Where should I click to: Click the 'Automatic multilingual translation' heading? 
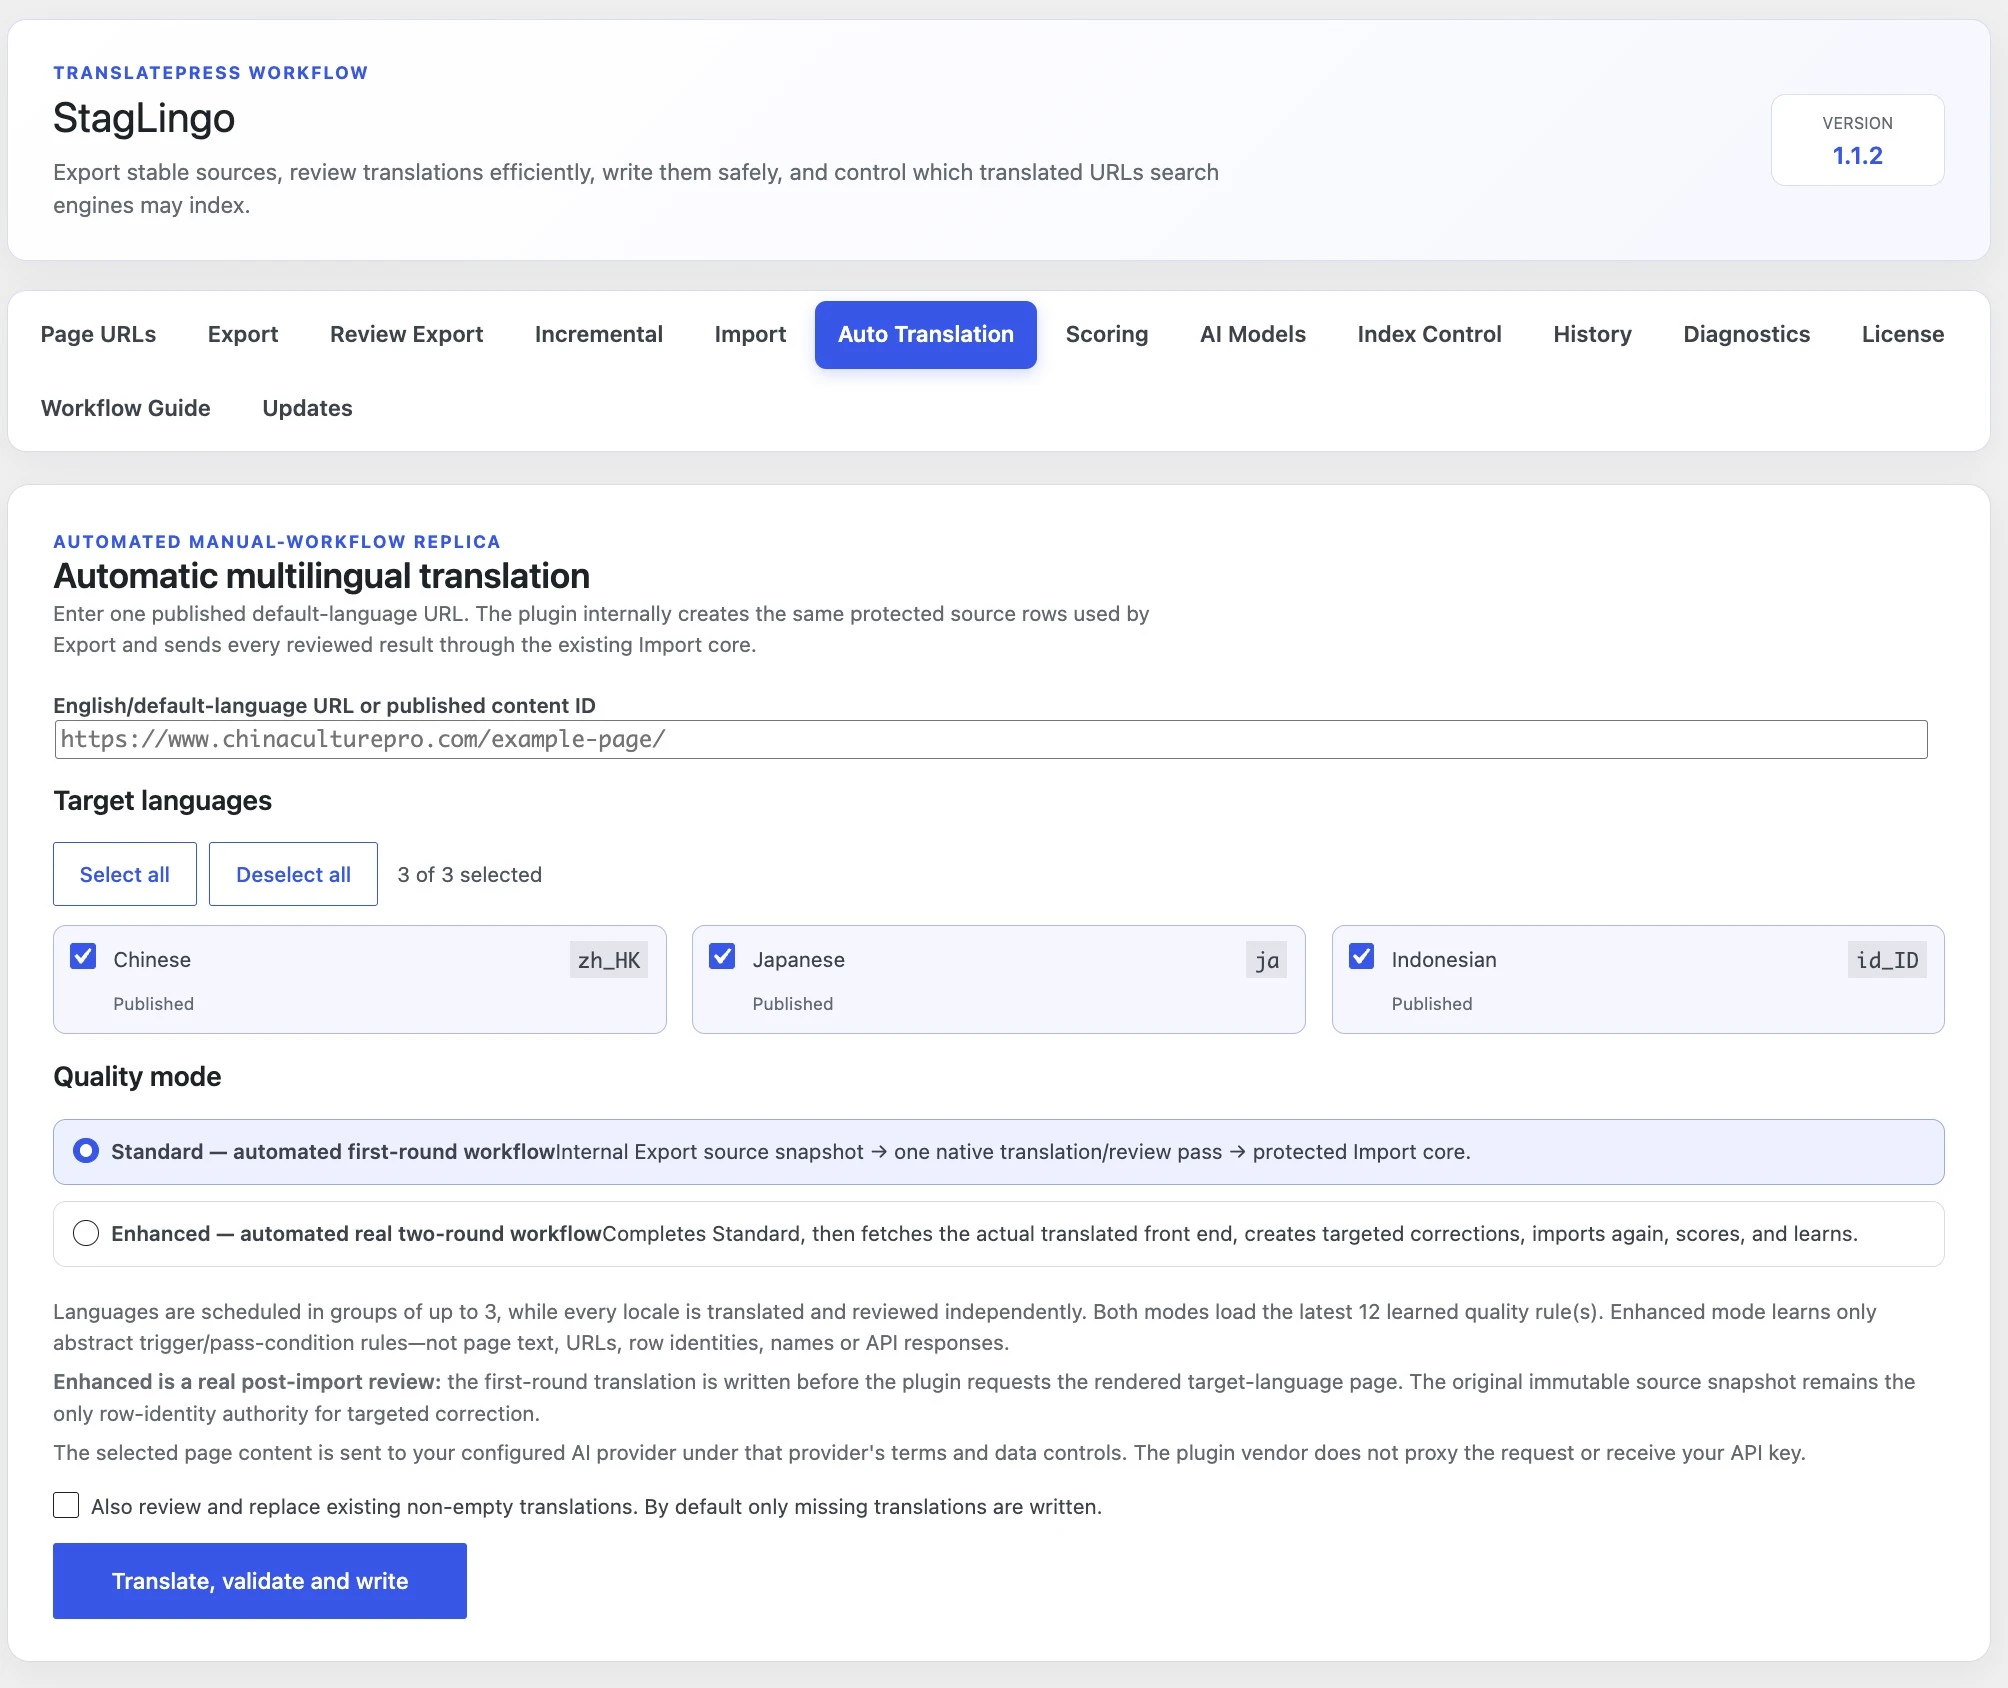click(x=321, y=576)
